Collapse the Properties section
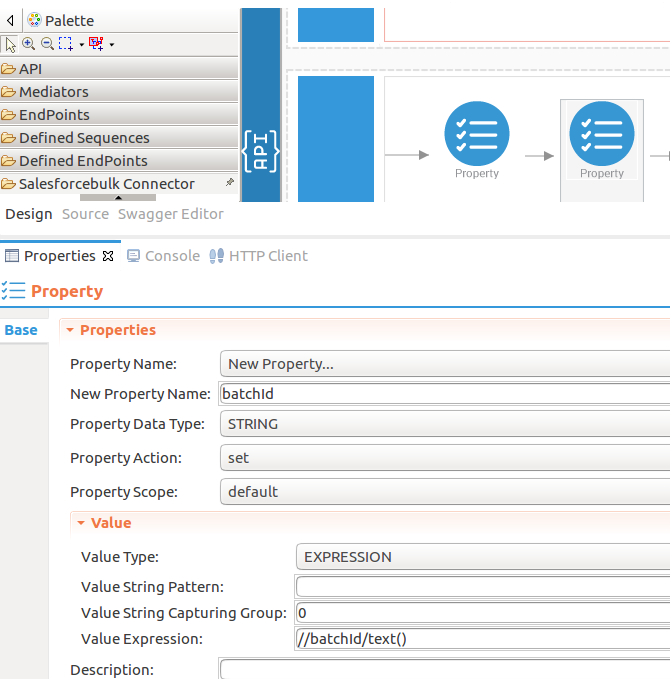Screen dimensions: 670x679 (x=70, y=330)
